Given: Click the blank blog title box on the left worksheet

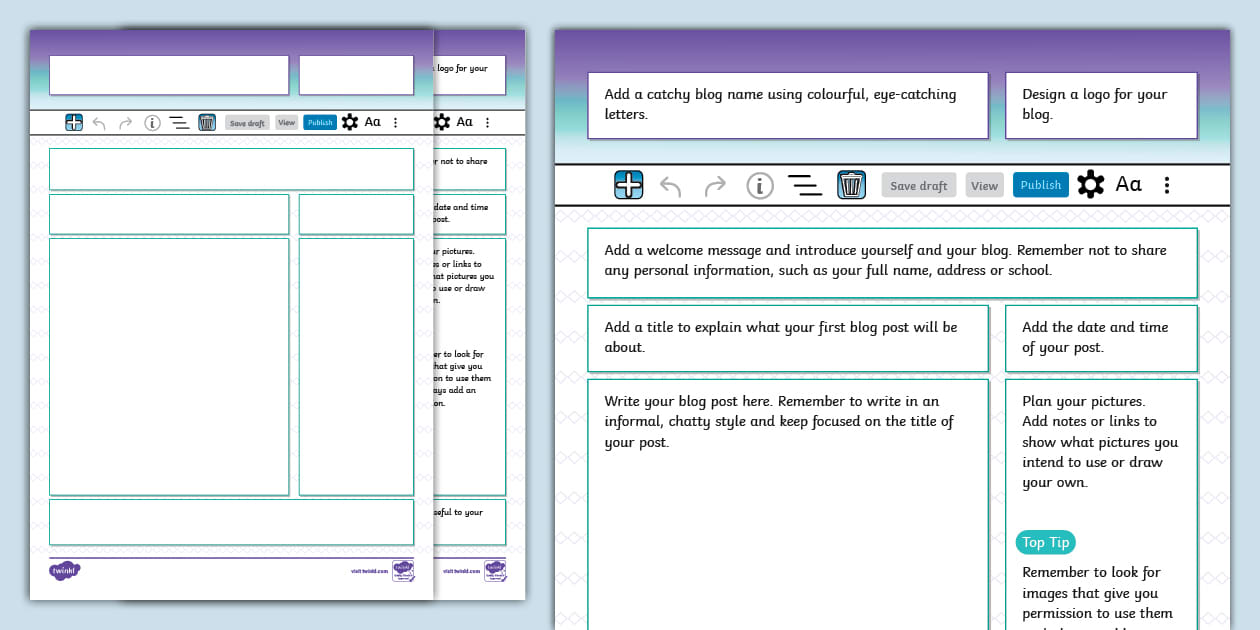Looking at the screenshot, I should [168, 75].
